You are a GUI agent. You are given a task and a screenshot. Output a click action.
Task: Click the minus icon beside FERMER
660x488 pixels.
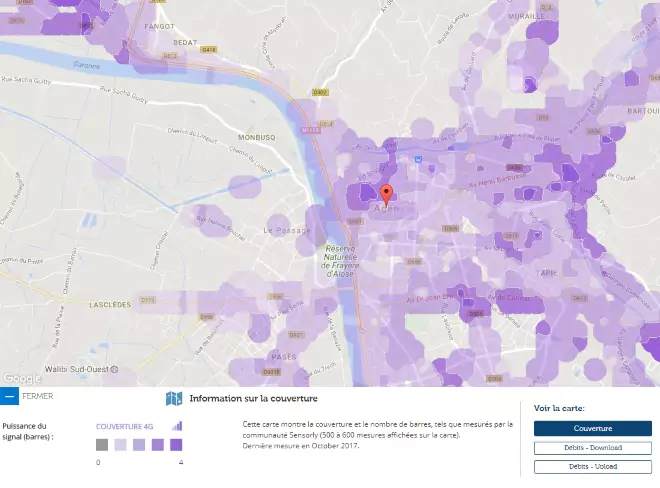pos(9,396)
